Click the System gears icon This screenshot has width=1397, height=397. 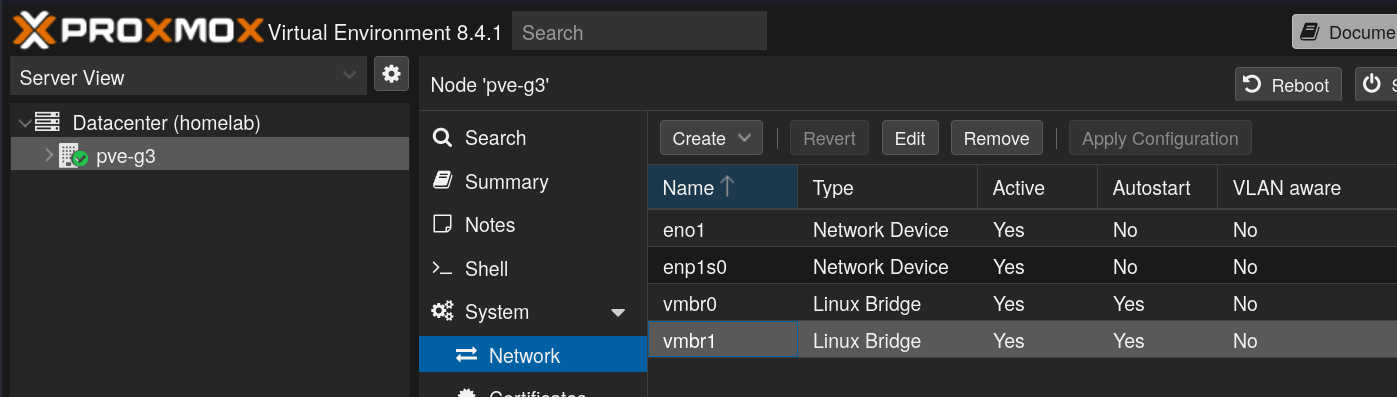click(442, 311)
